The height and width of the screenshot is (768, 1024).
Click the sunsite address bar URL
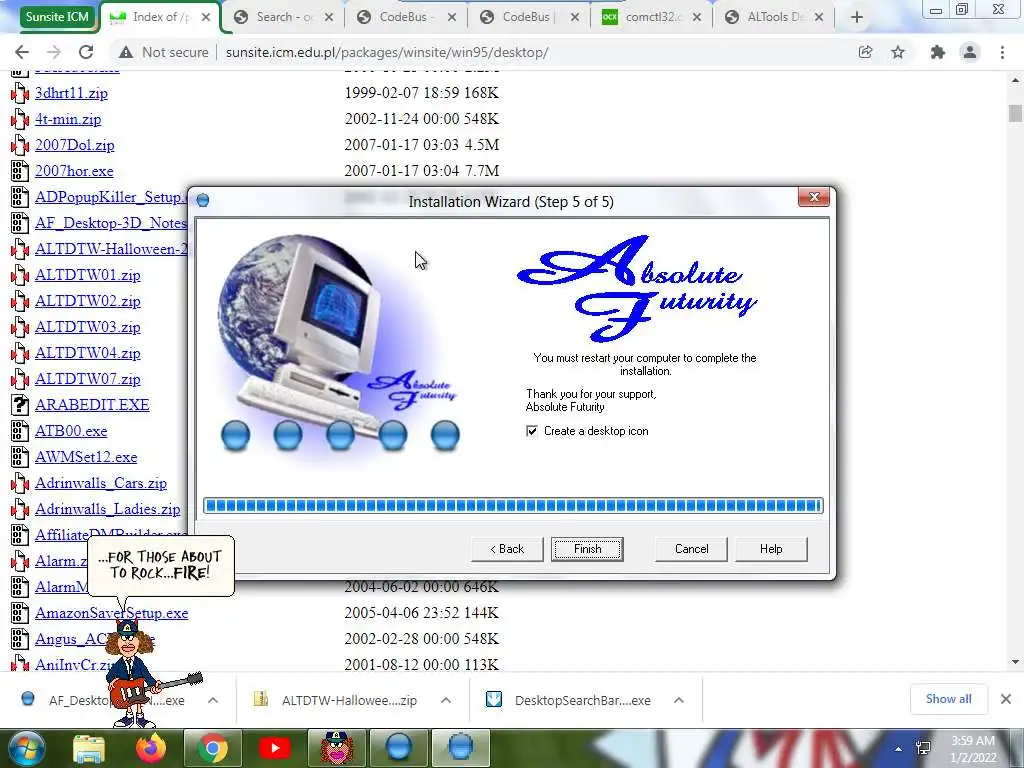[x=387, y=52]
